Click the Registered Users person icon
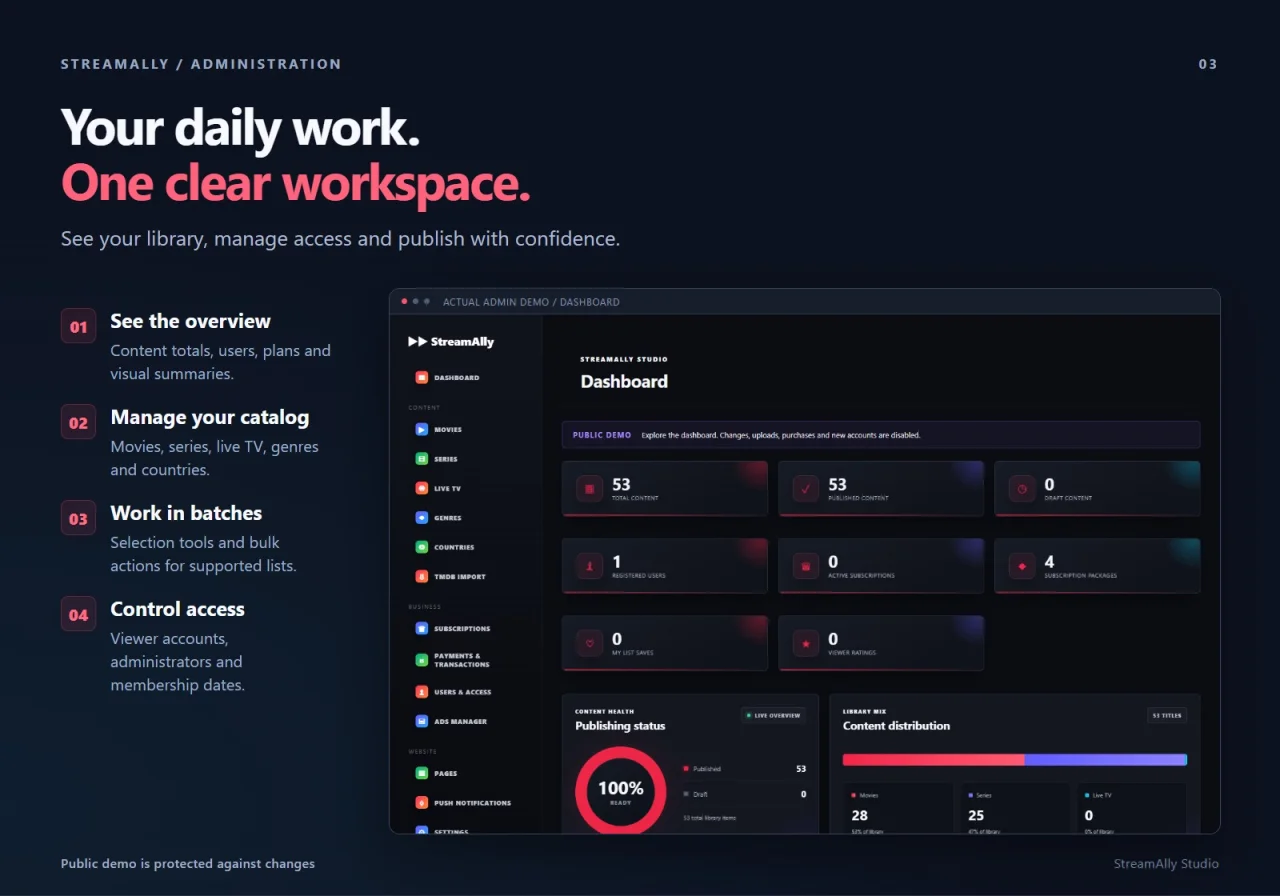The image size is (1280, 896). tap(589, 566)
